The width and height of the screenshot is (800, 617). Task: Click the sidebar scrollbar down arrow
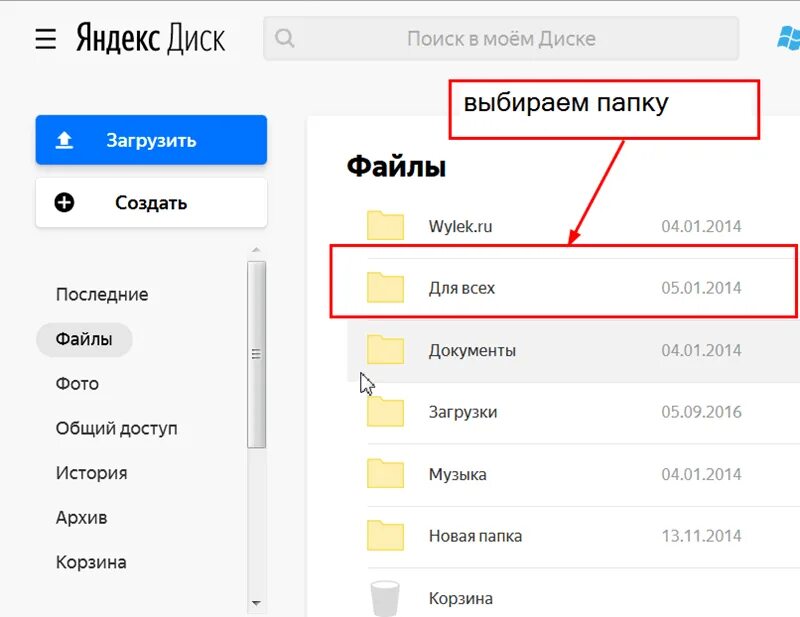pos(256,603)
